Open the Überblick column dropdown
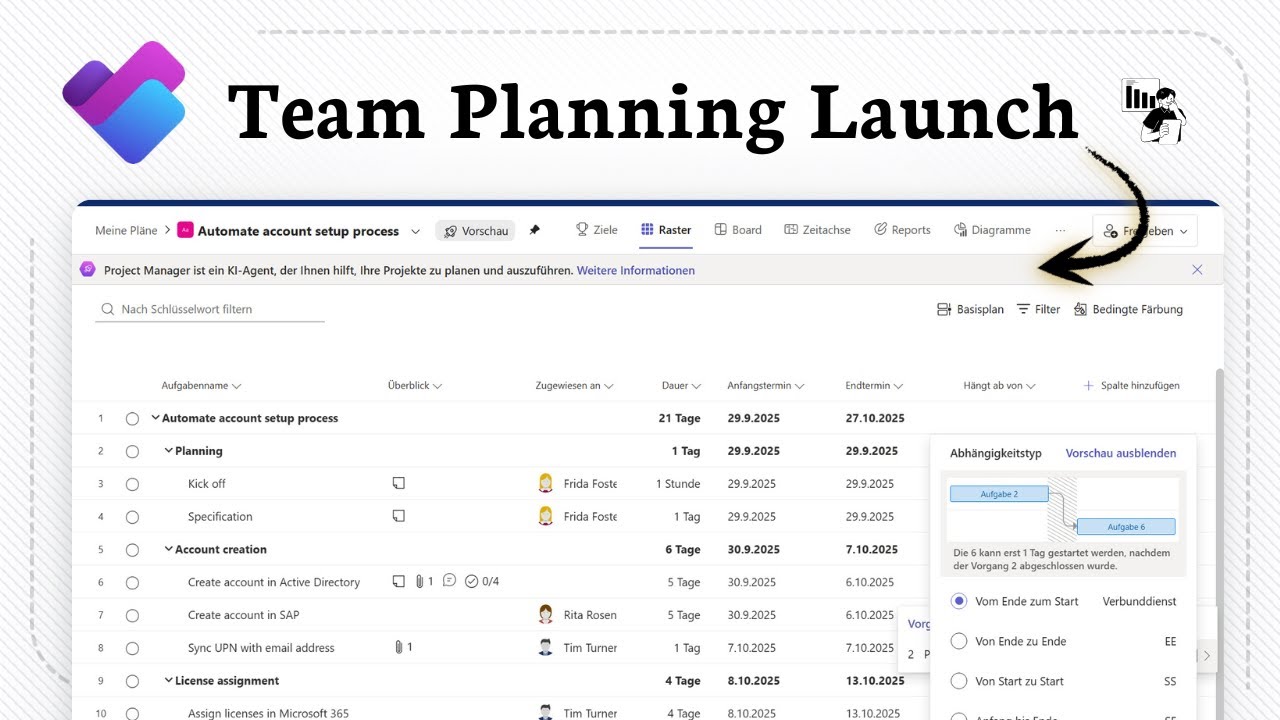Viewport: 1280px width, 720px height. [438, 386]
